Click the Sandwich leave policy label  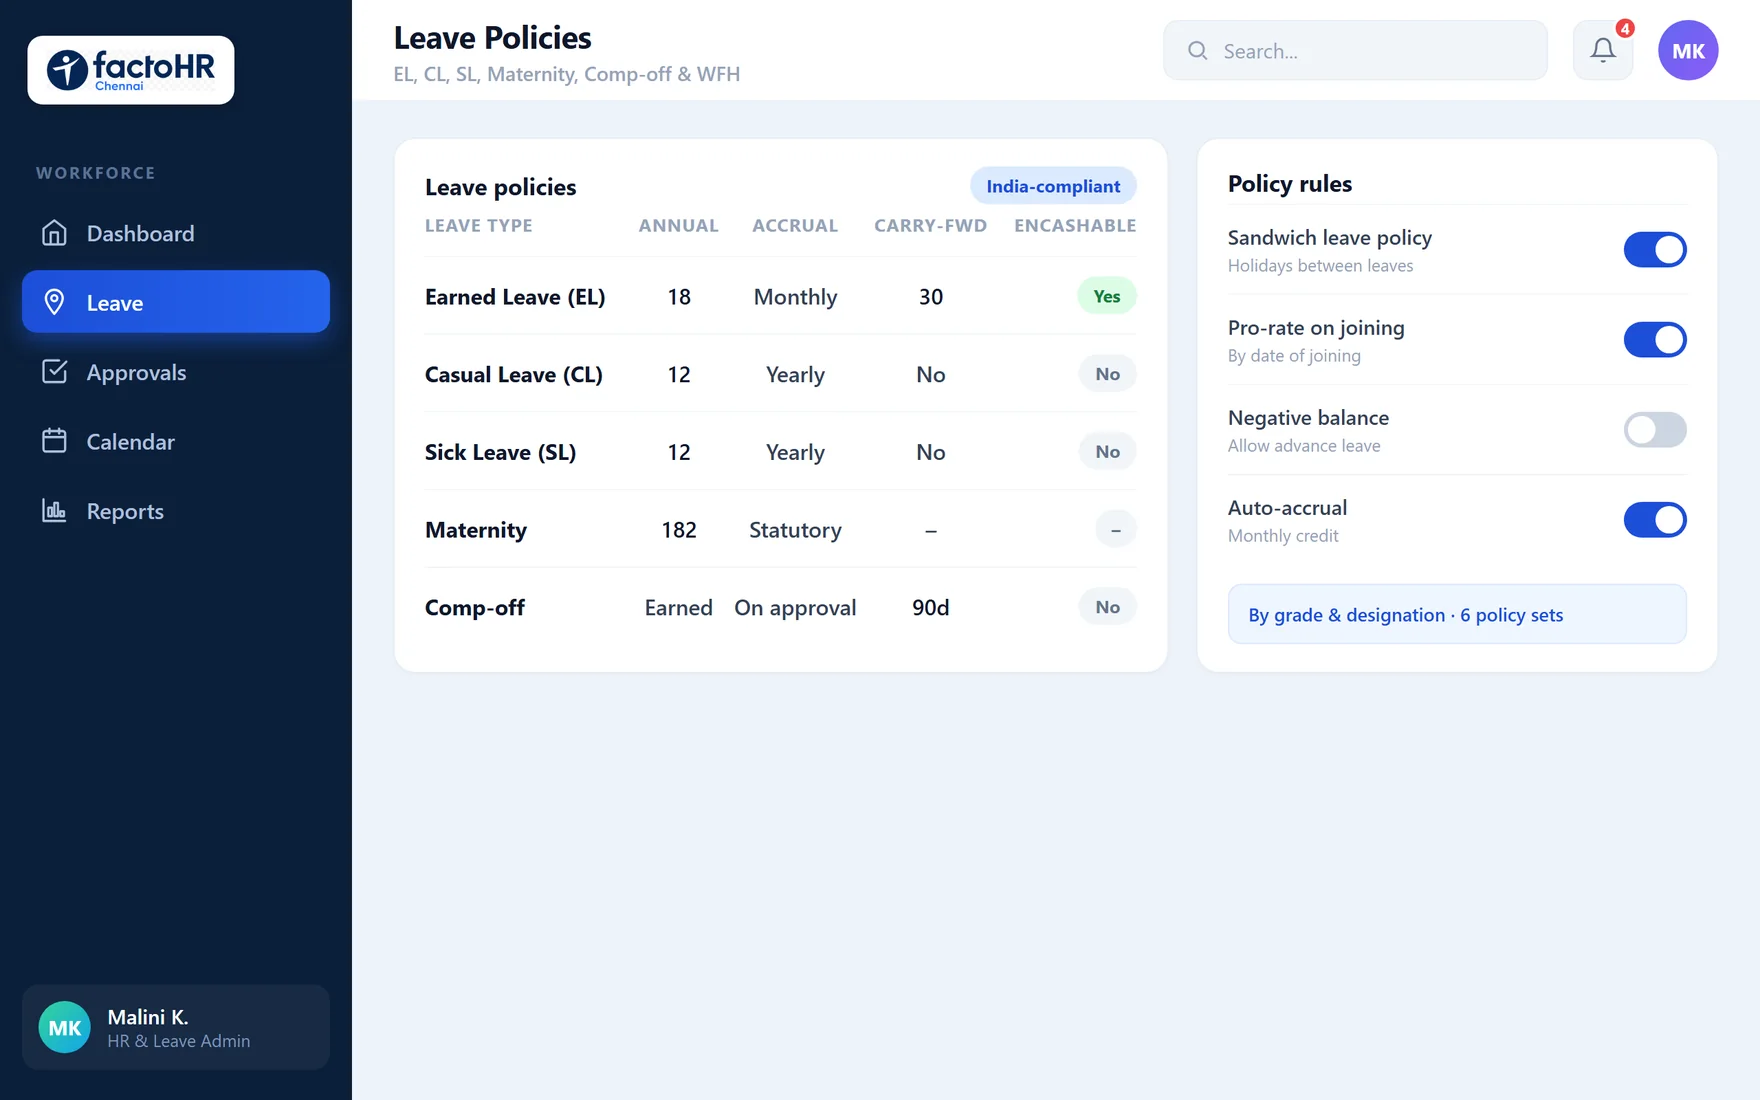click(x=1330, y=238)
